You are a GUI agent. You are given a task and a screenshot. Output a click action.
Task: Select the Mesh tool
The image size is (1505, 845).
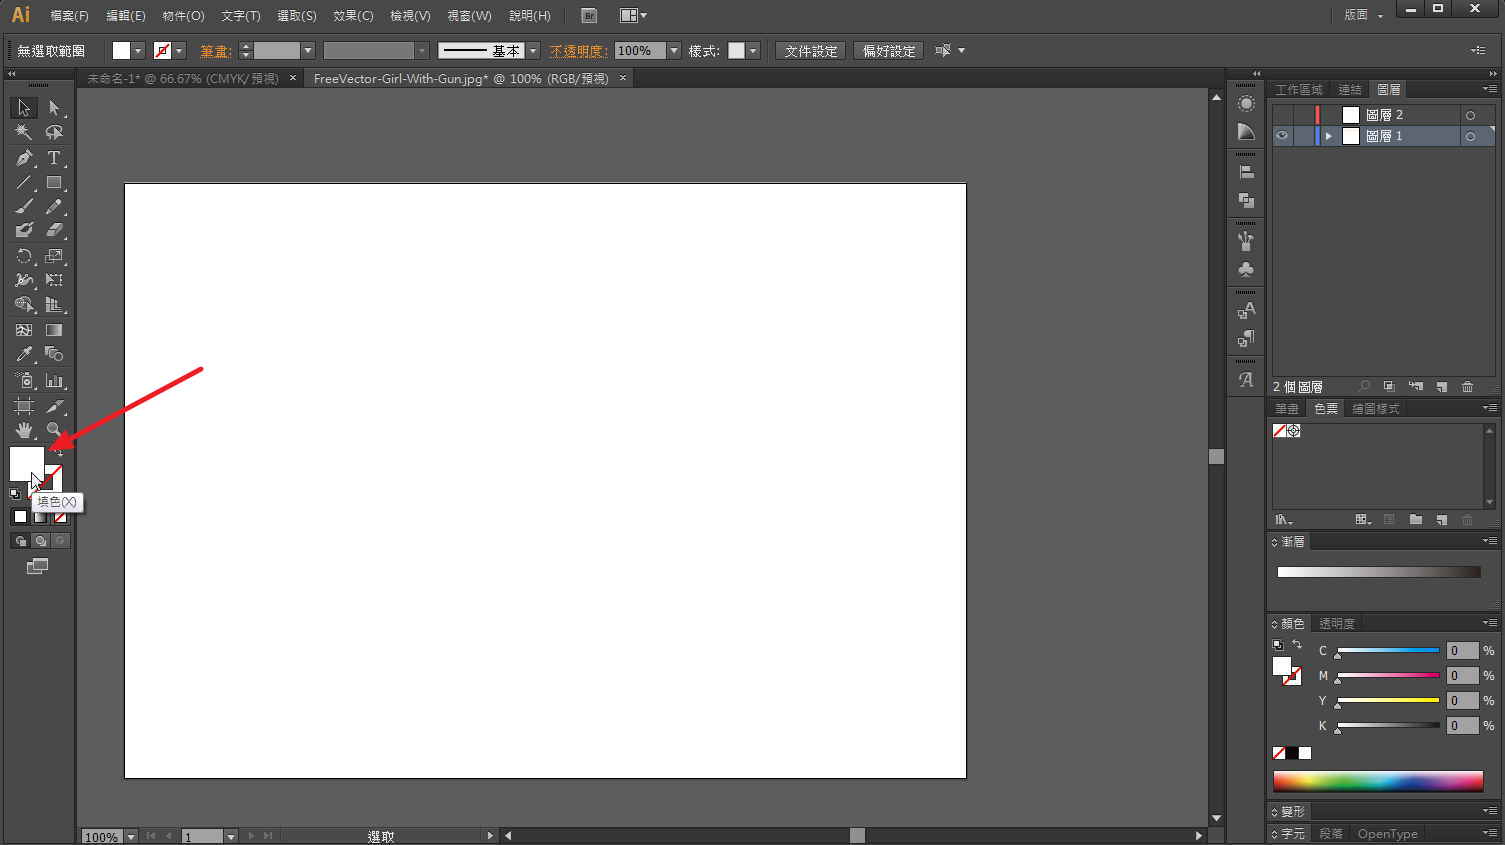pos(24,330)
